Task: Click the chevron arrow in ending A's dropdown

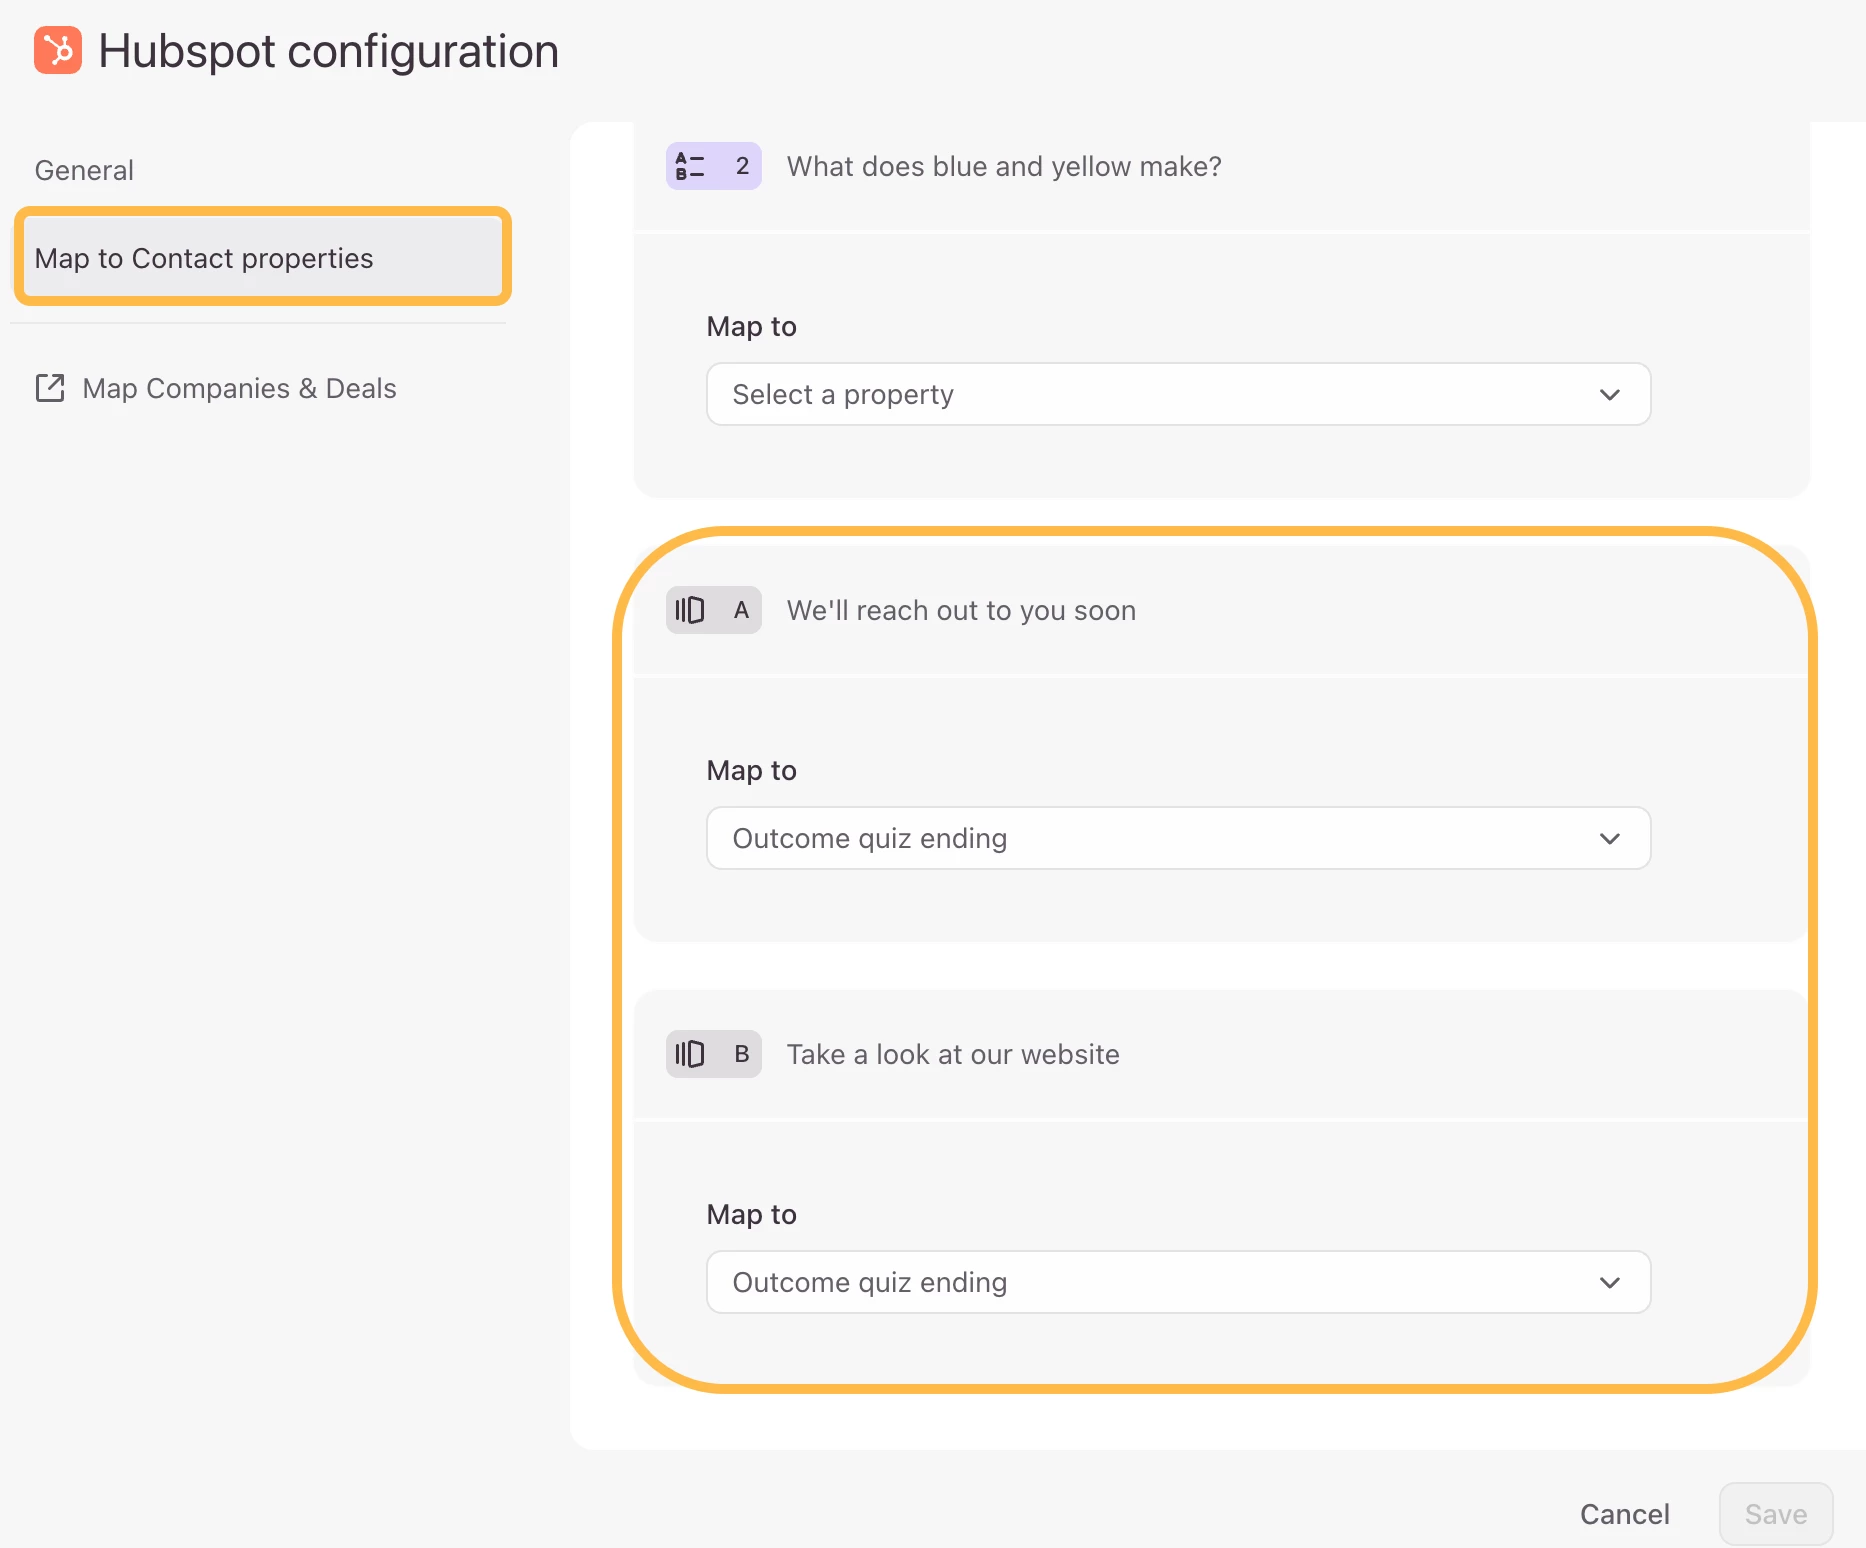Action: (x=1609, y=839)
